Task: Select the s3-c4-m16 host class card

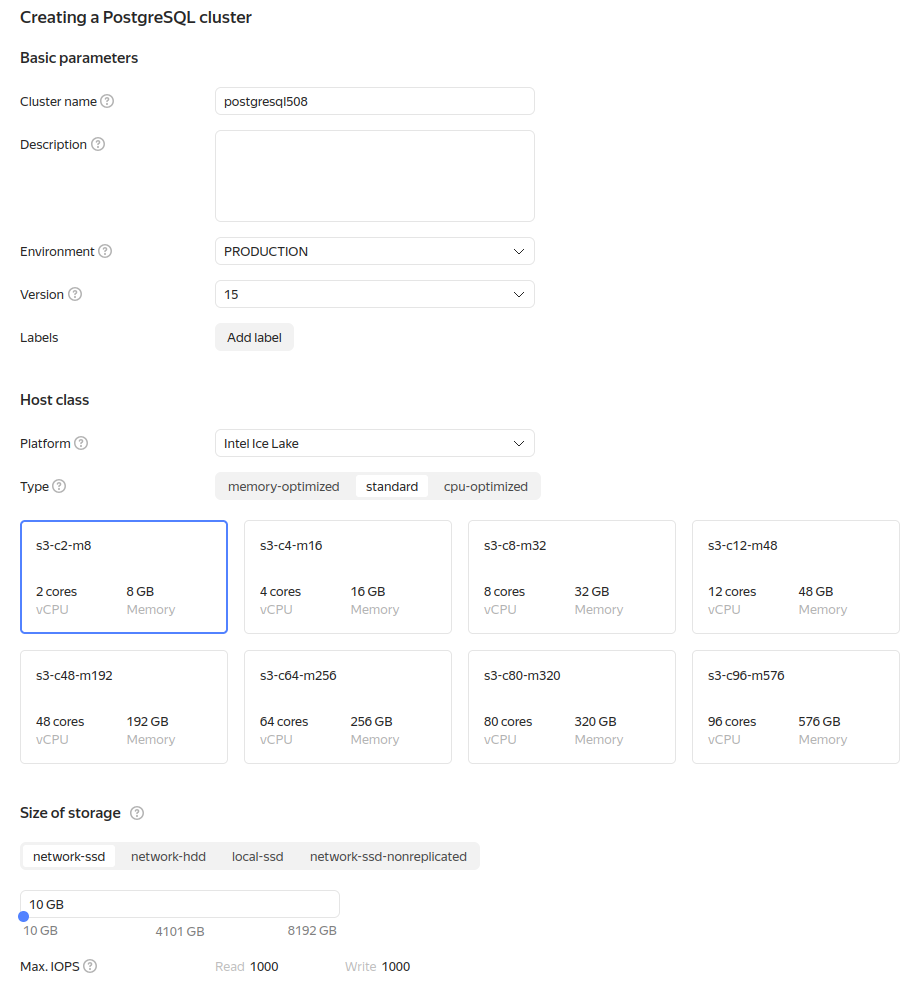Action: 347,577
